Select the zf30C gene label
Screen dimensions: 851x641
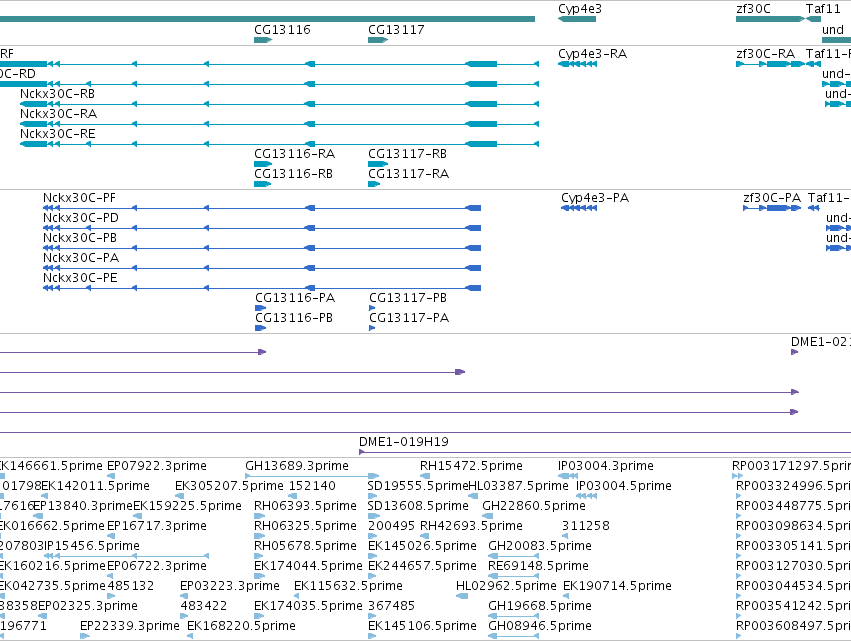753,9
